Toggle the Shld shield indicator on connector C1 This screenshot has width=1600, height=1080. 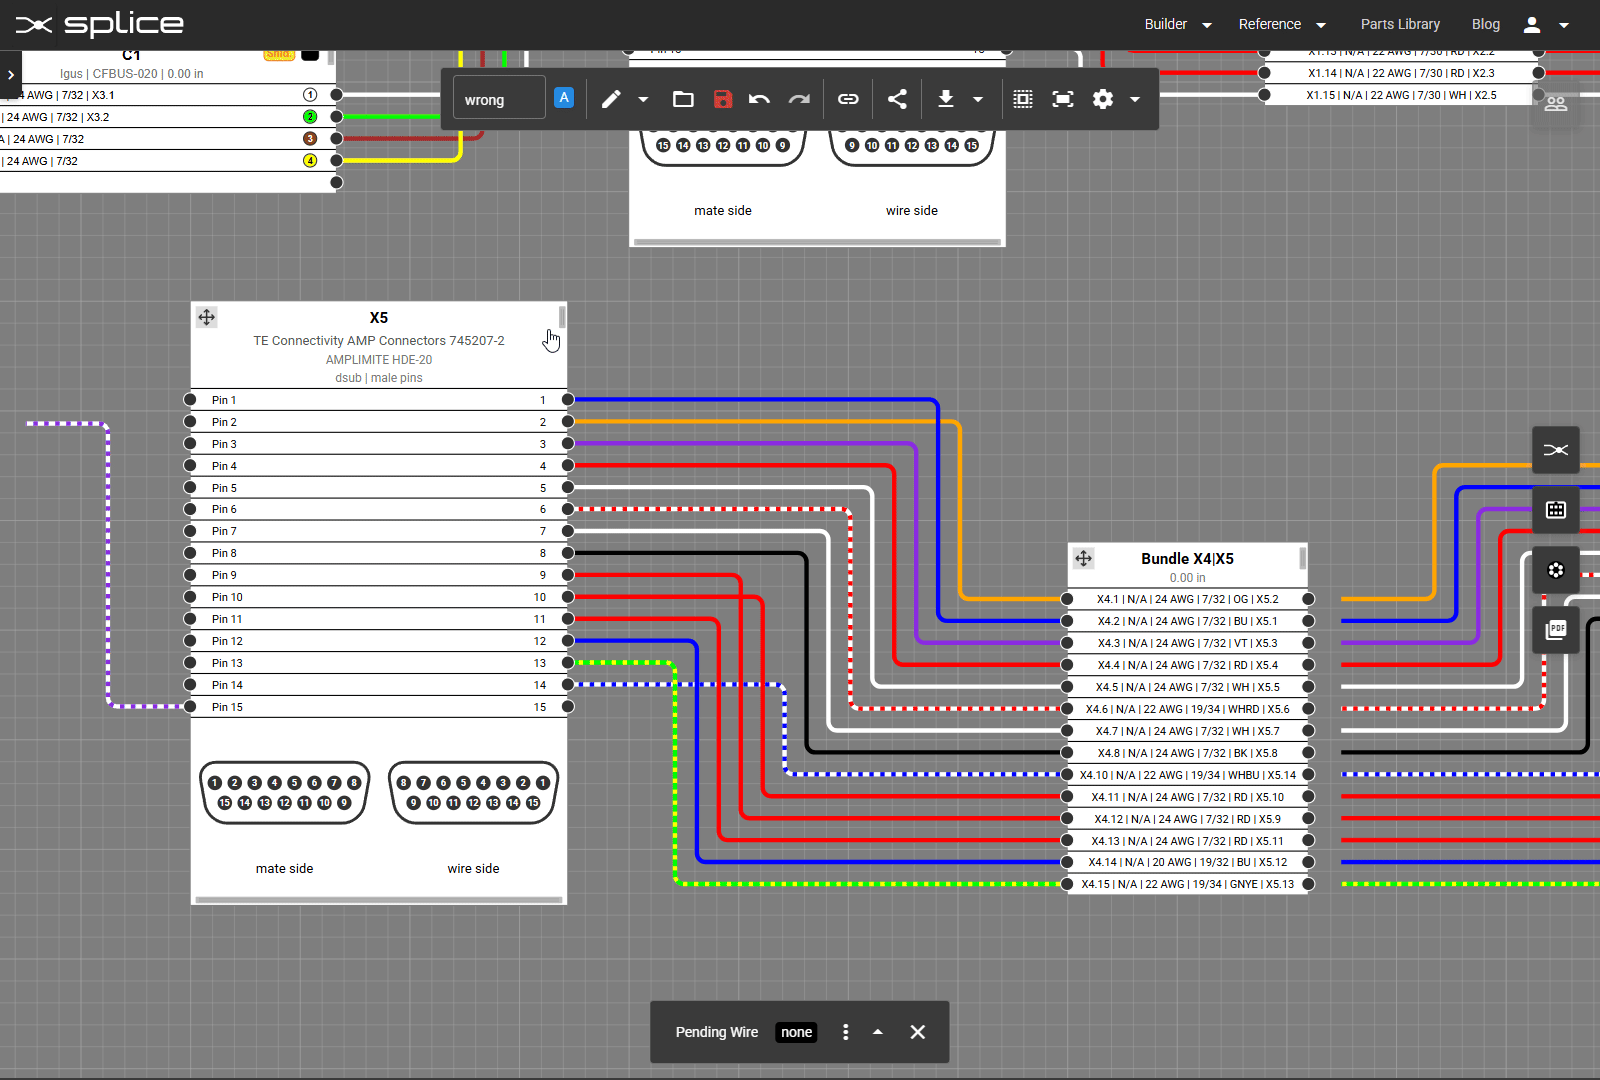click(279, 55)
